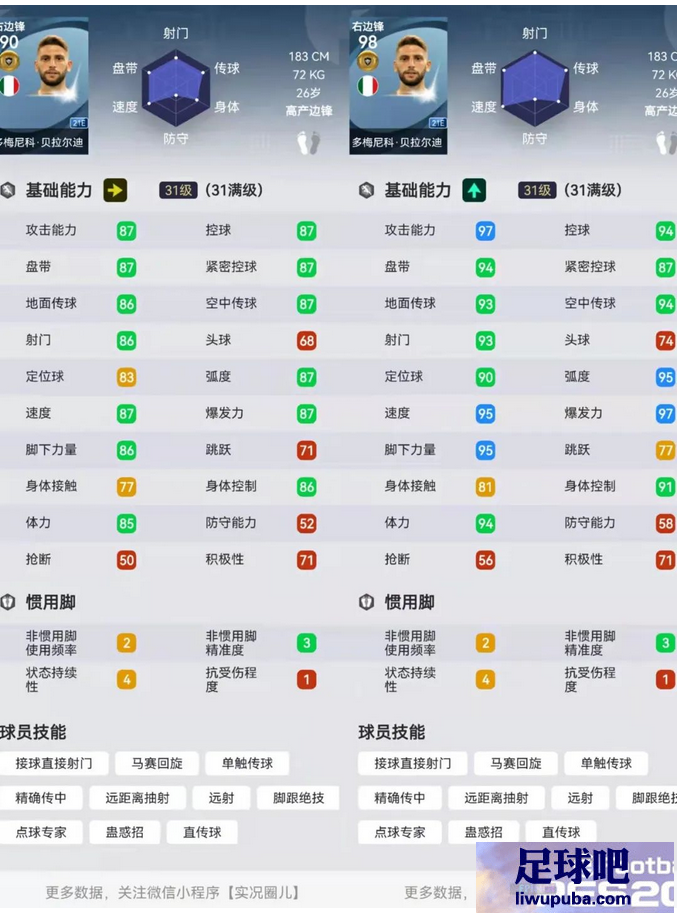Click the yellow right-arrow form icon beside 基础能力

[115, 190]
